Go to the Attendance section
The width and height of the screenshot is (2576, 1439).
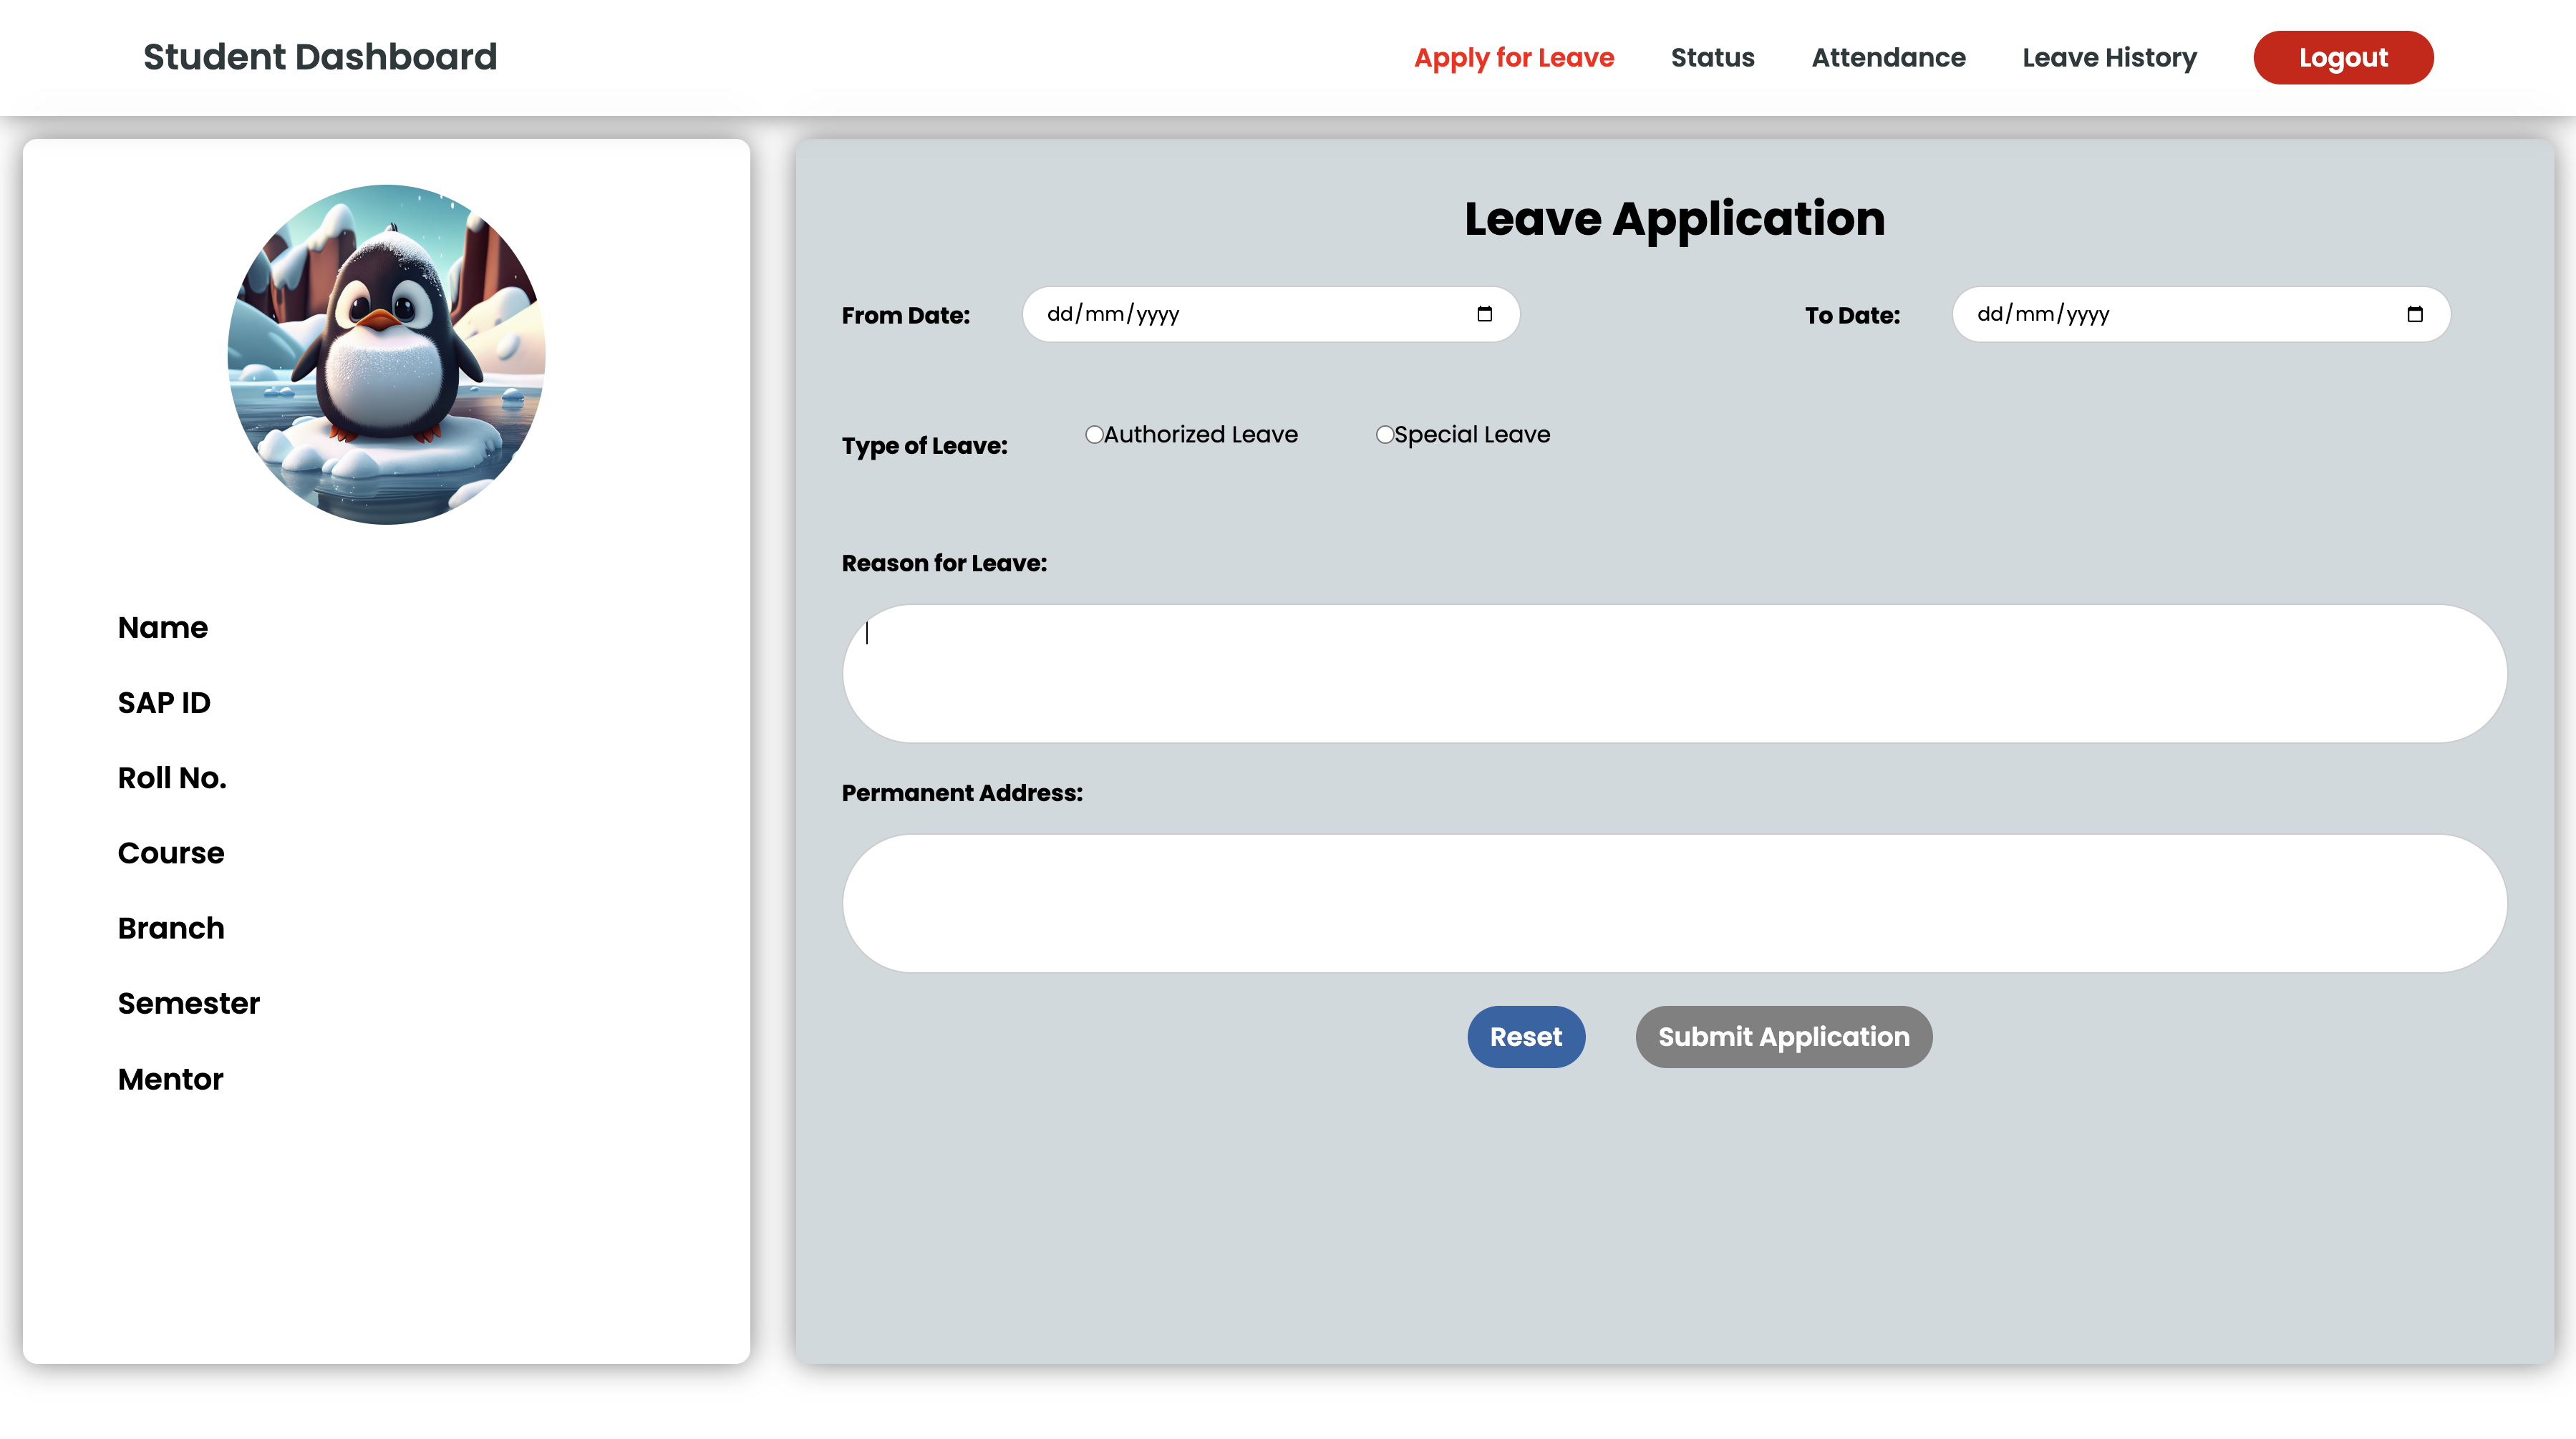pyautogui.click(x=1888, y=57)
